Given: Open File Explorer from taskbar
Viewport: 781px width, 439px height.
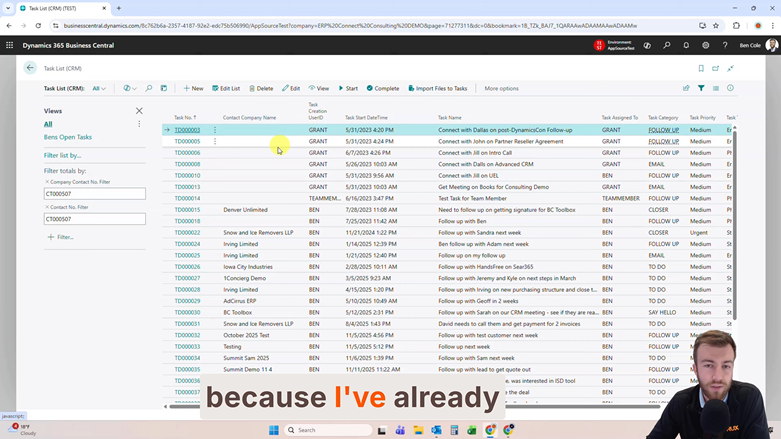Looking at the screenshot, I should click(x=418, y=430).
